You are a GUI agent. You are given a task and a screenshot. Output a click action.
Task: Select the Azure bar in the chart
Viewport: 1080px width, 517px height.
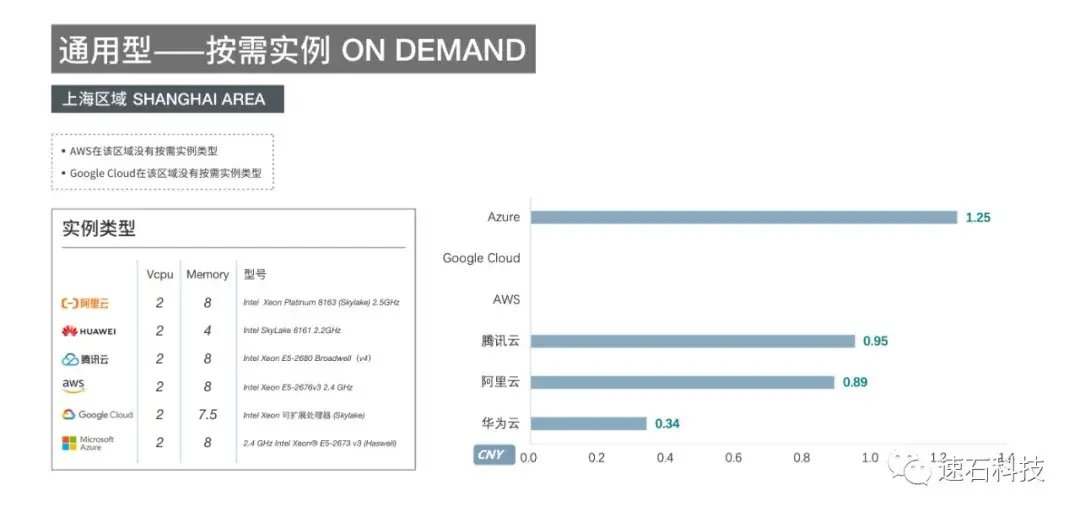(744, 218)
